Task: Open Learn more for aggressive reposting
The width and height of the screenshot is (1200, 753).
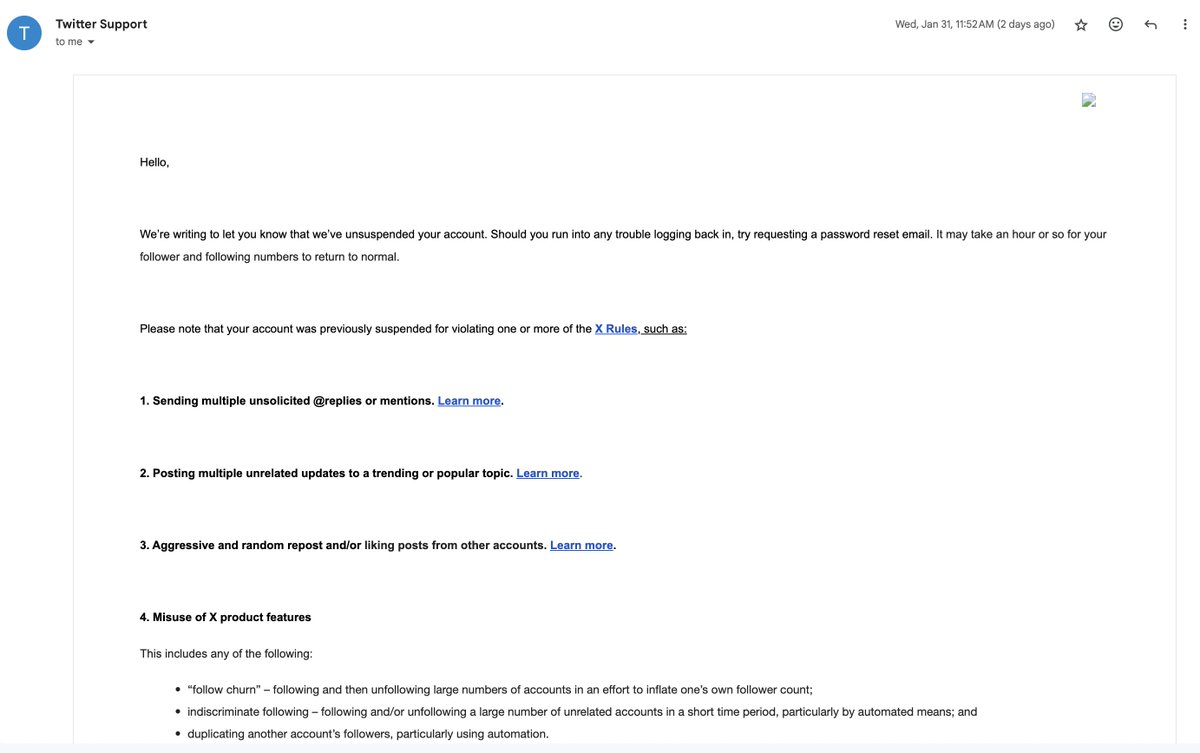Action: tap(581, 545)
